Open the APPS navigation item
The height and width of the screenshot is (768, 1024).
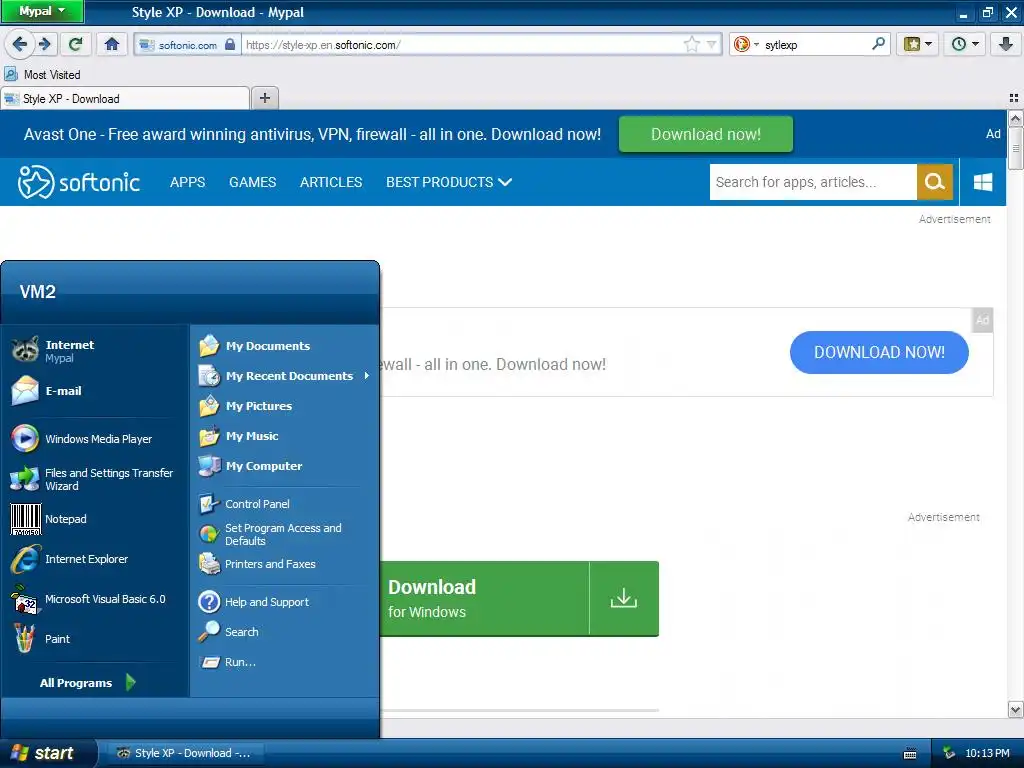187,182
